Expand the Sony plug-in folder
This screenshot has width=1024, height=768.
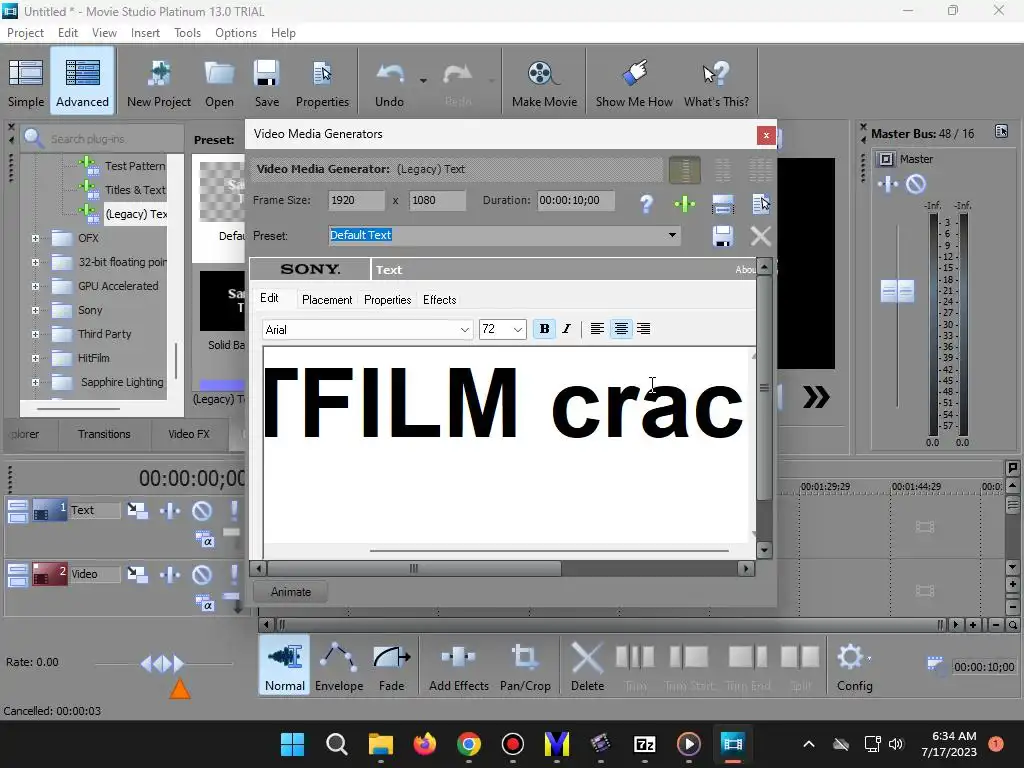click(35, 310)
